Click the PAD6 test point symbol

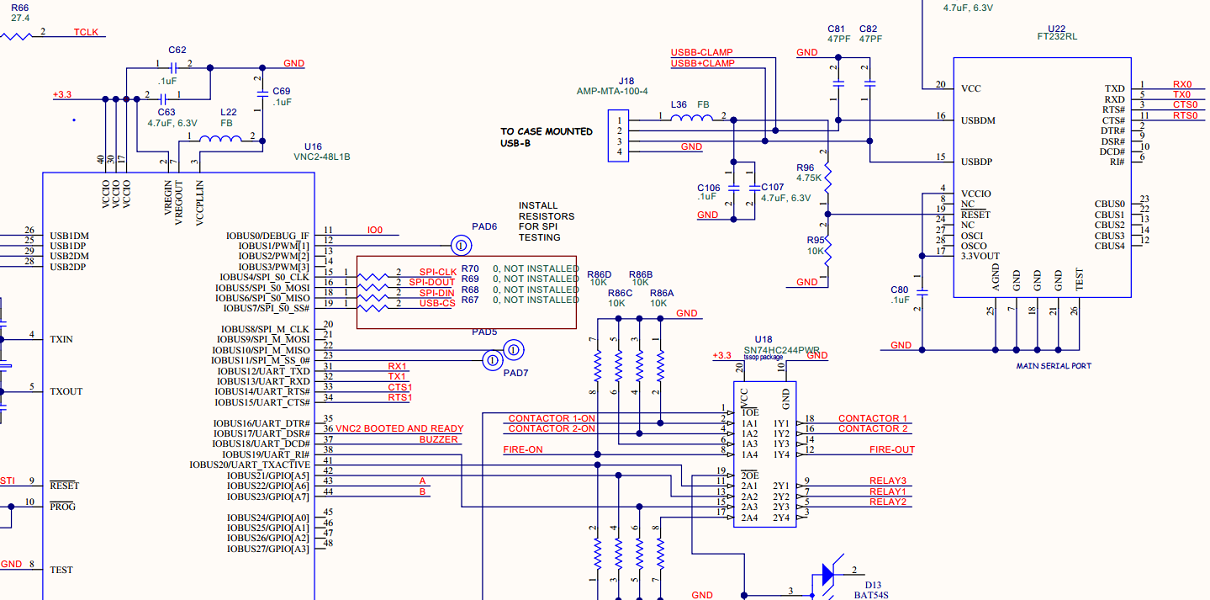point(461,244)
